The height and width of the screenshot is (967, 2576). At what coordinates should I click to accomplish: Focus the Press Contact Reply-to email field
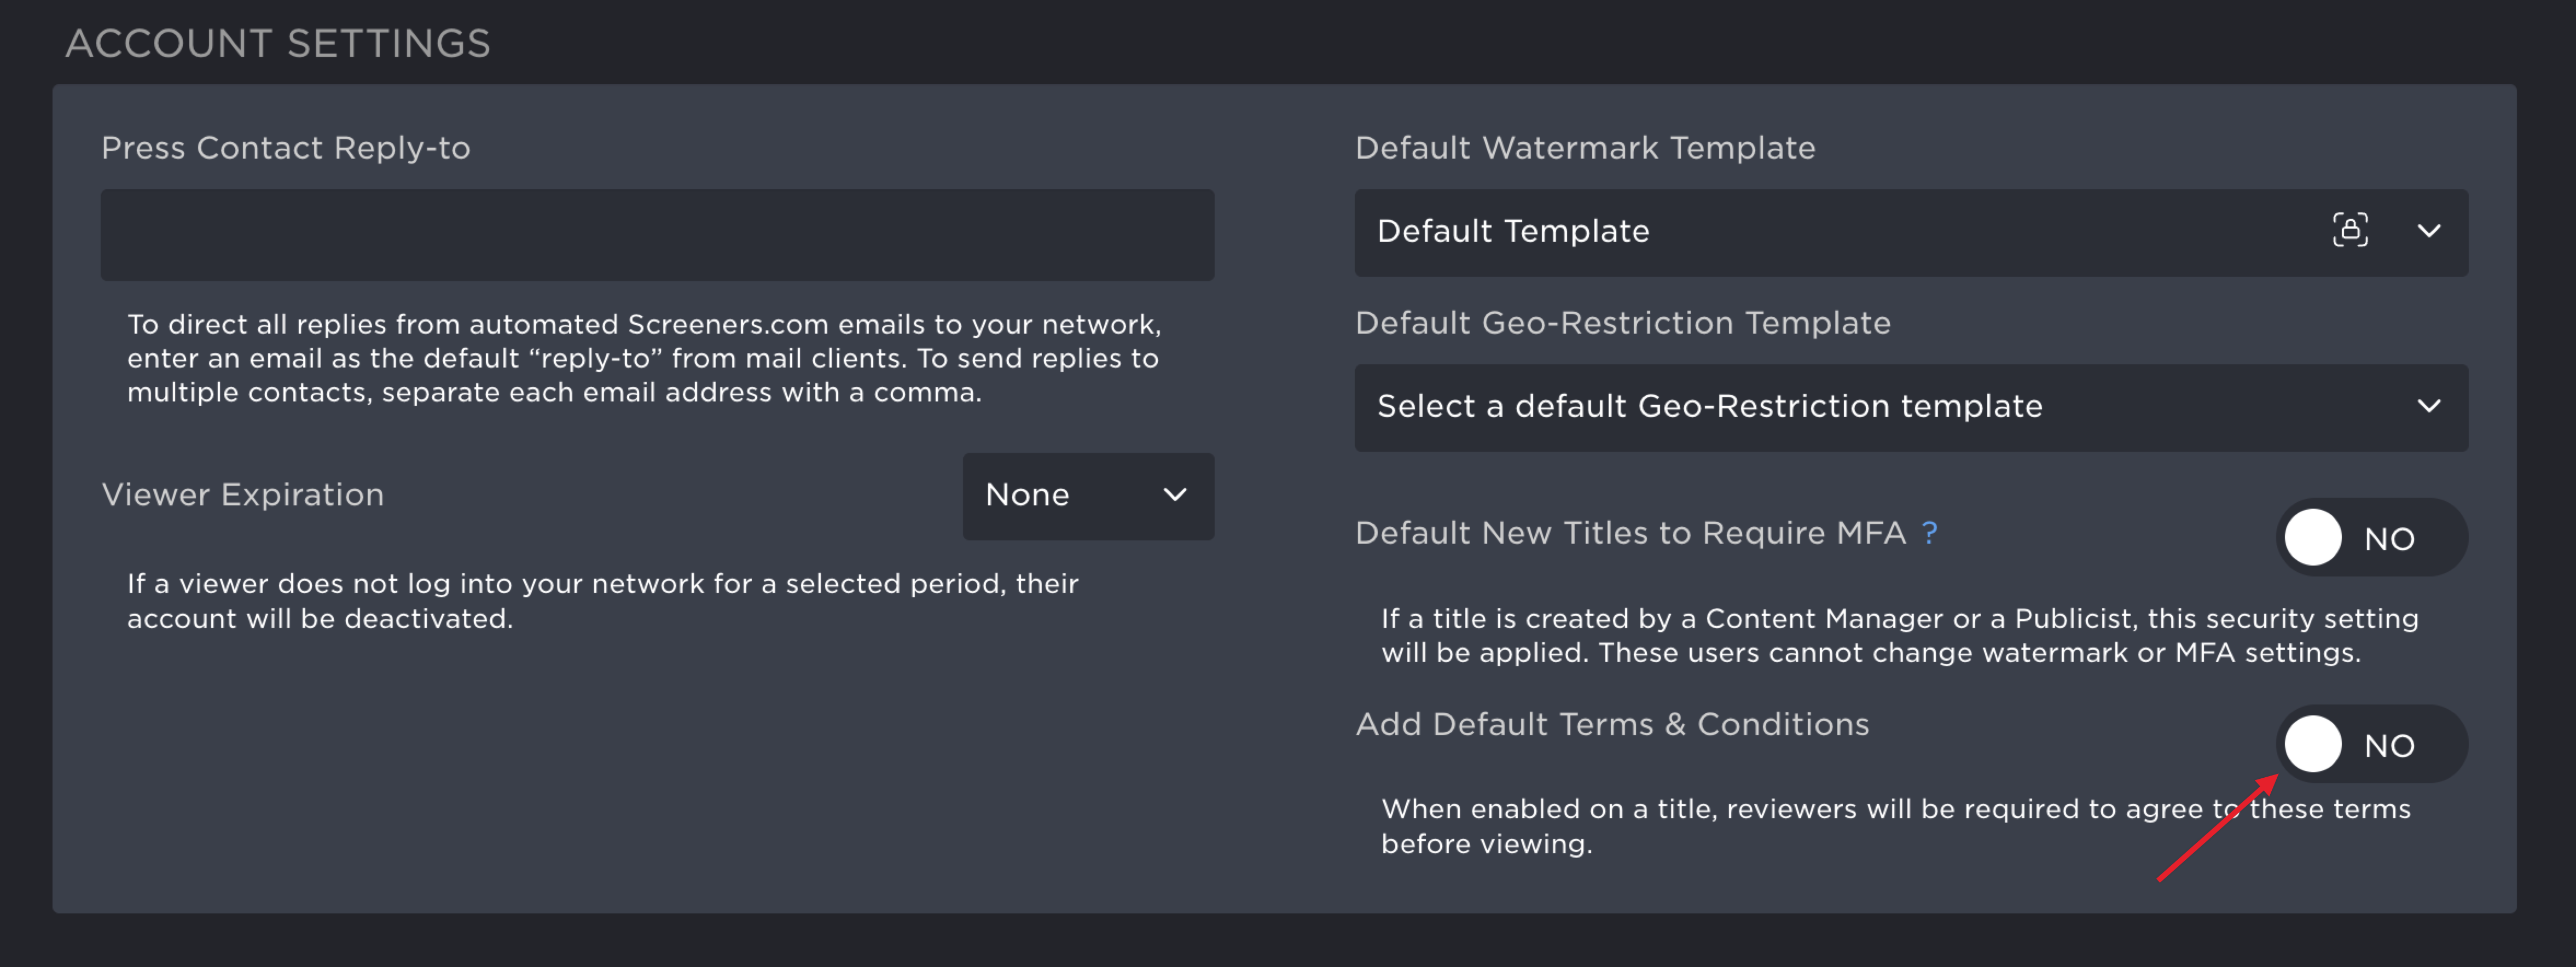tap(657, 236)
